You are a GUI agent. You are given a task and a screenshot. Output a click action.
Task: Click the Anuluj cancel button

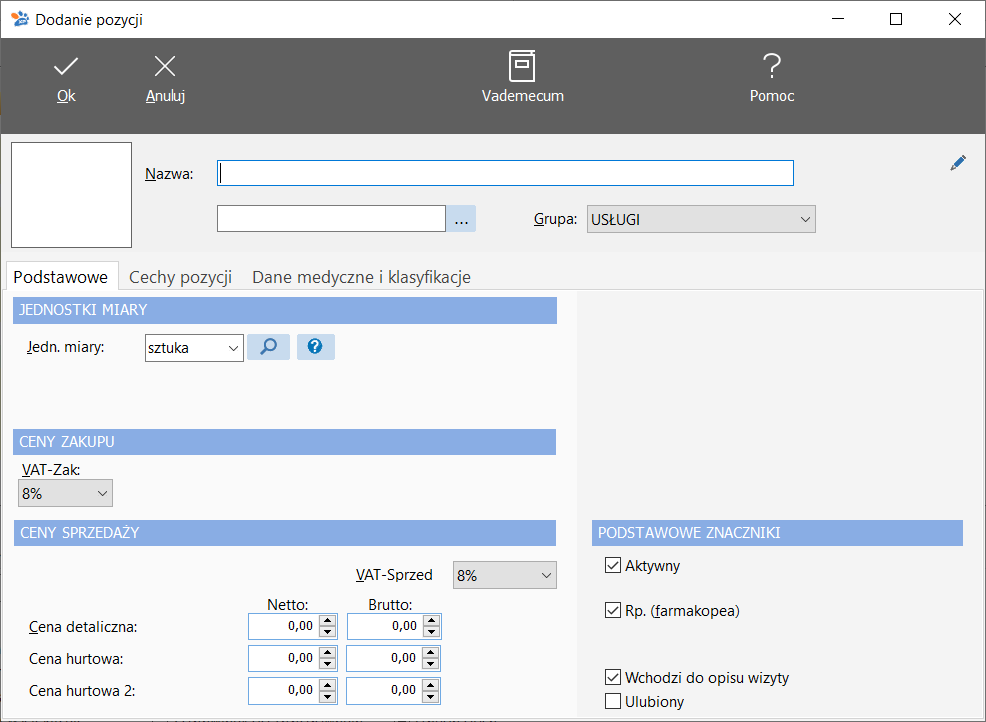(x=165, y=79)
